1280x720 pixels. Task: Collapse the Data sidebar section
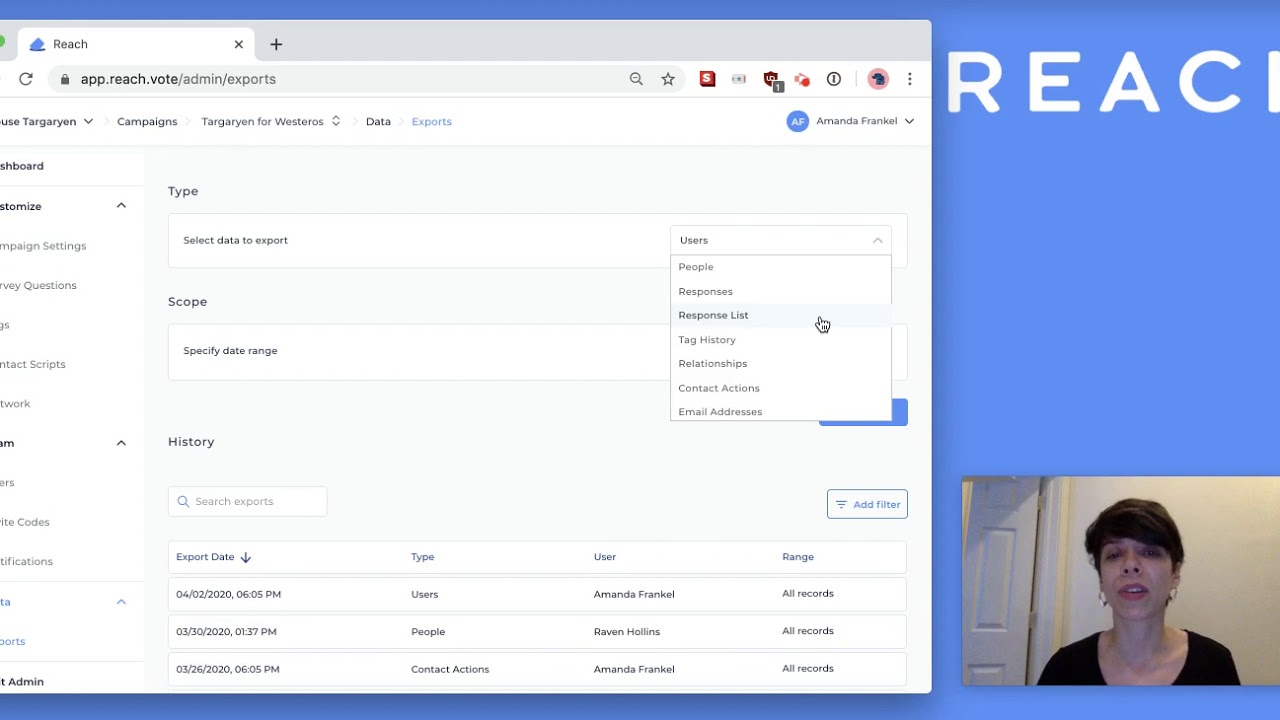pyautogui.click(x=121, y=602)
